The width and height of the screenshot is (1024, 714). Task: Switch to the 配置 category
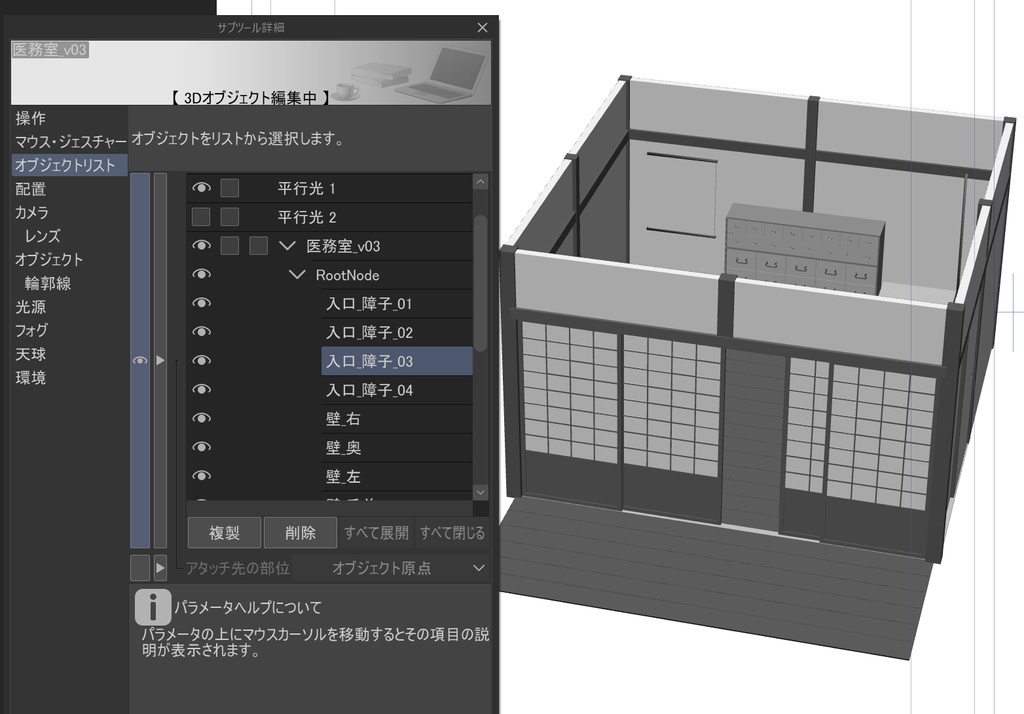[29, 188]
